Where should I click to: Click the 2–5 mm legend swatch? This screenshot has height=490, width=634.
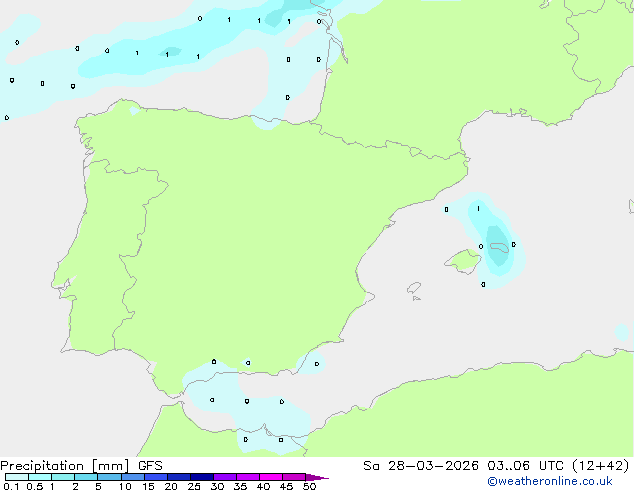[x=86, y=477]
